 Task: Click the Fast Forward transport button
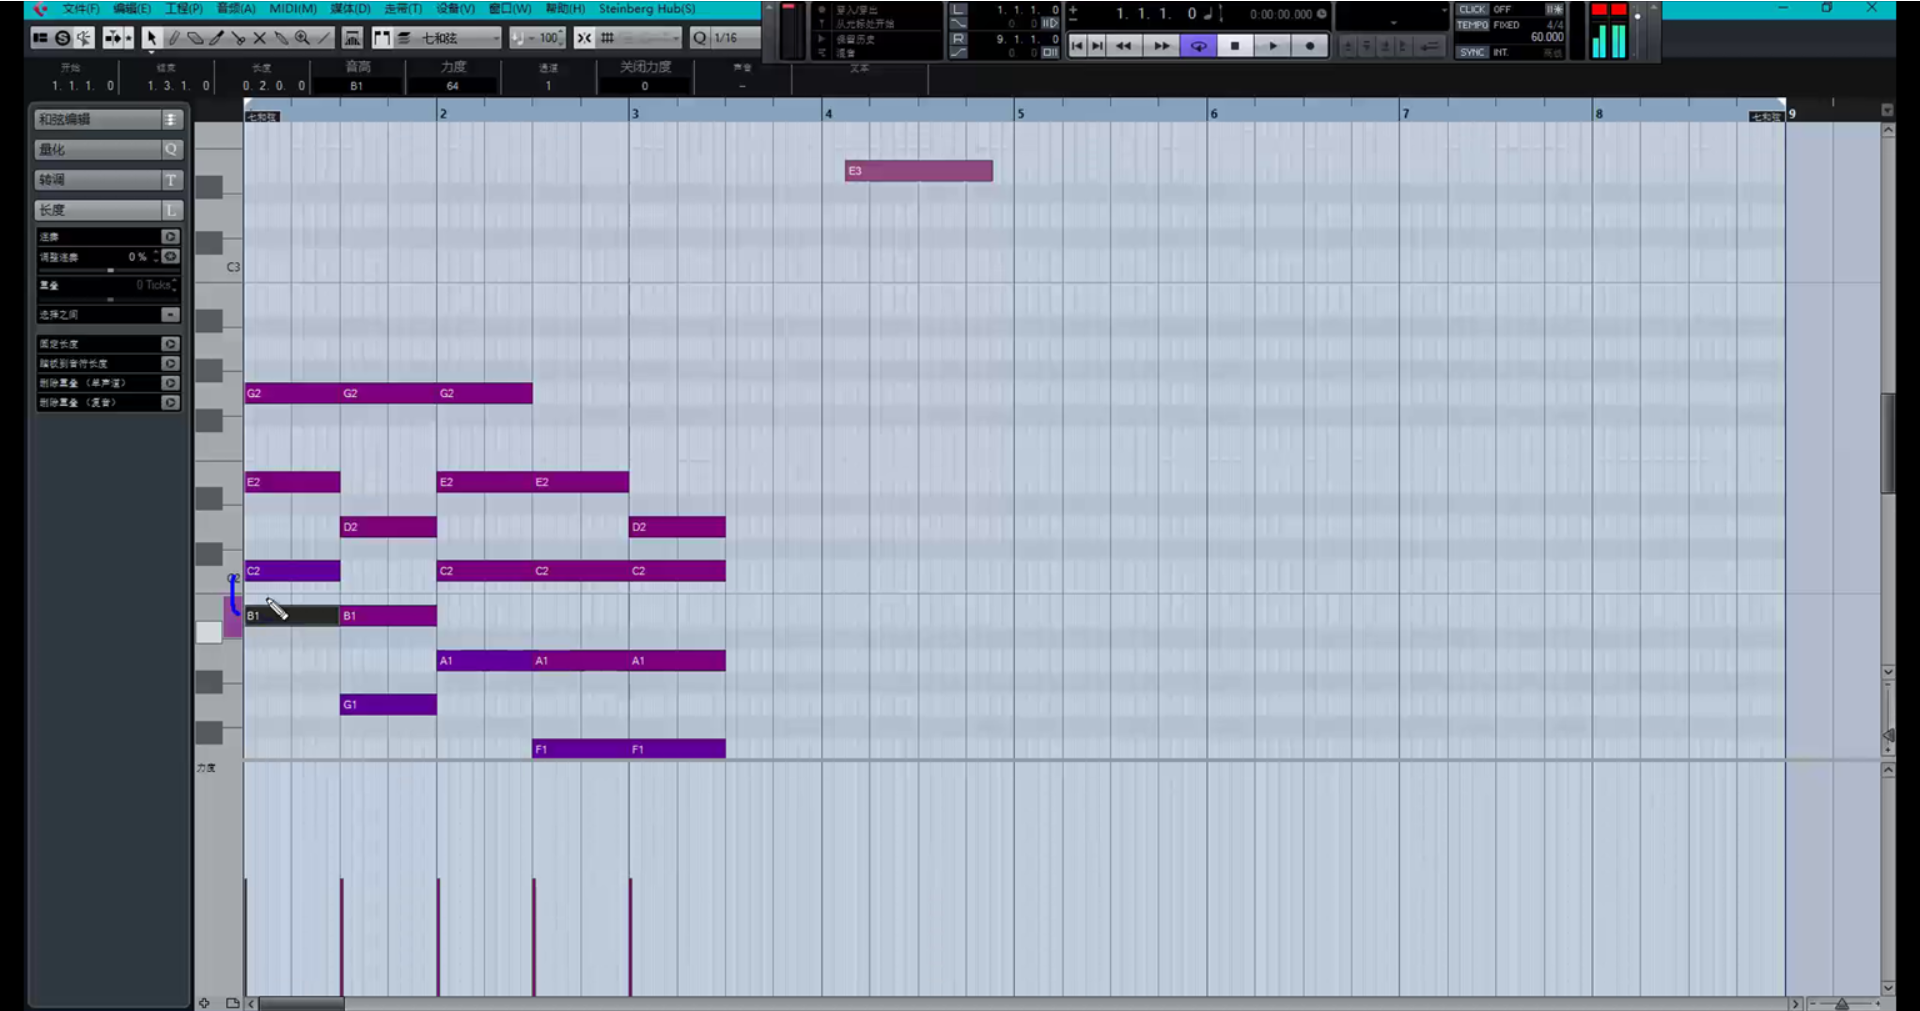(x=1161, y=46)
